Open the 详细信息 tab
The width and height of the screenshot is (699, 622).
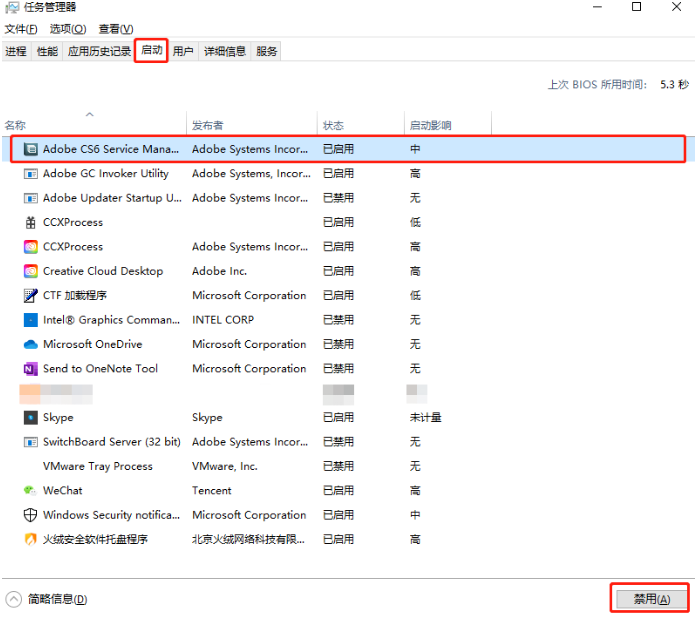point(225,51)
